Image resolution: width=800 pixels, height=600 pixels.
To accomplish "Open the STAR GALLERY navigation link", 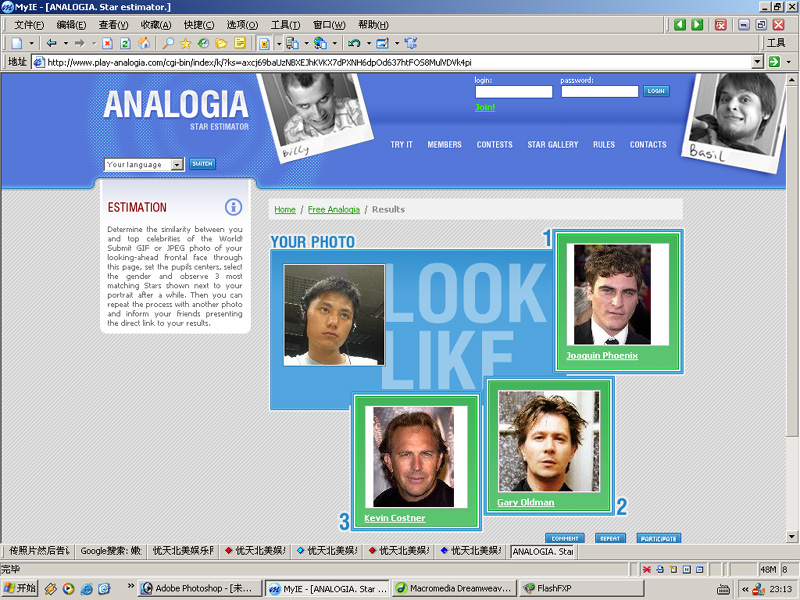I will pos(553,145).
